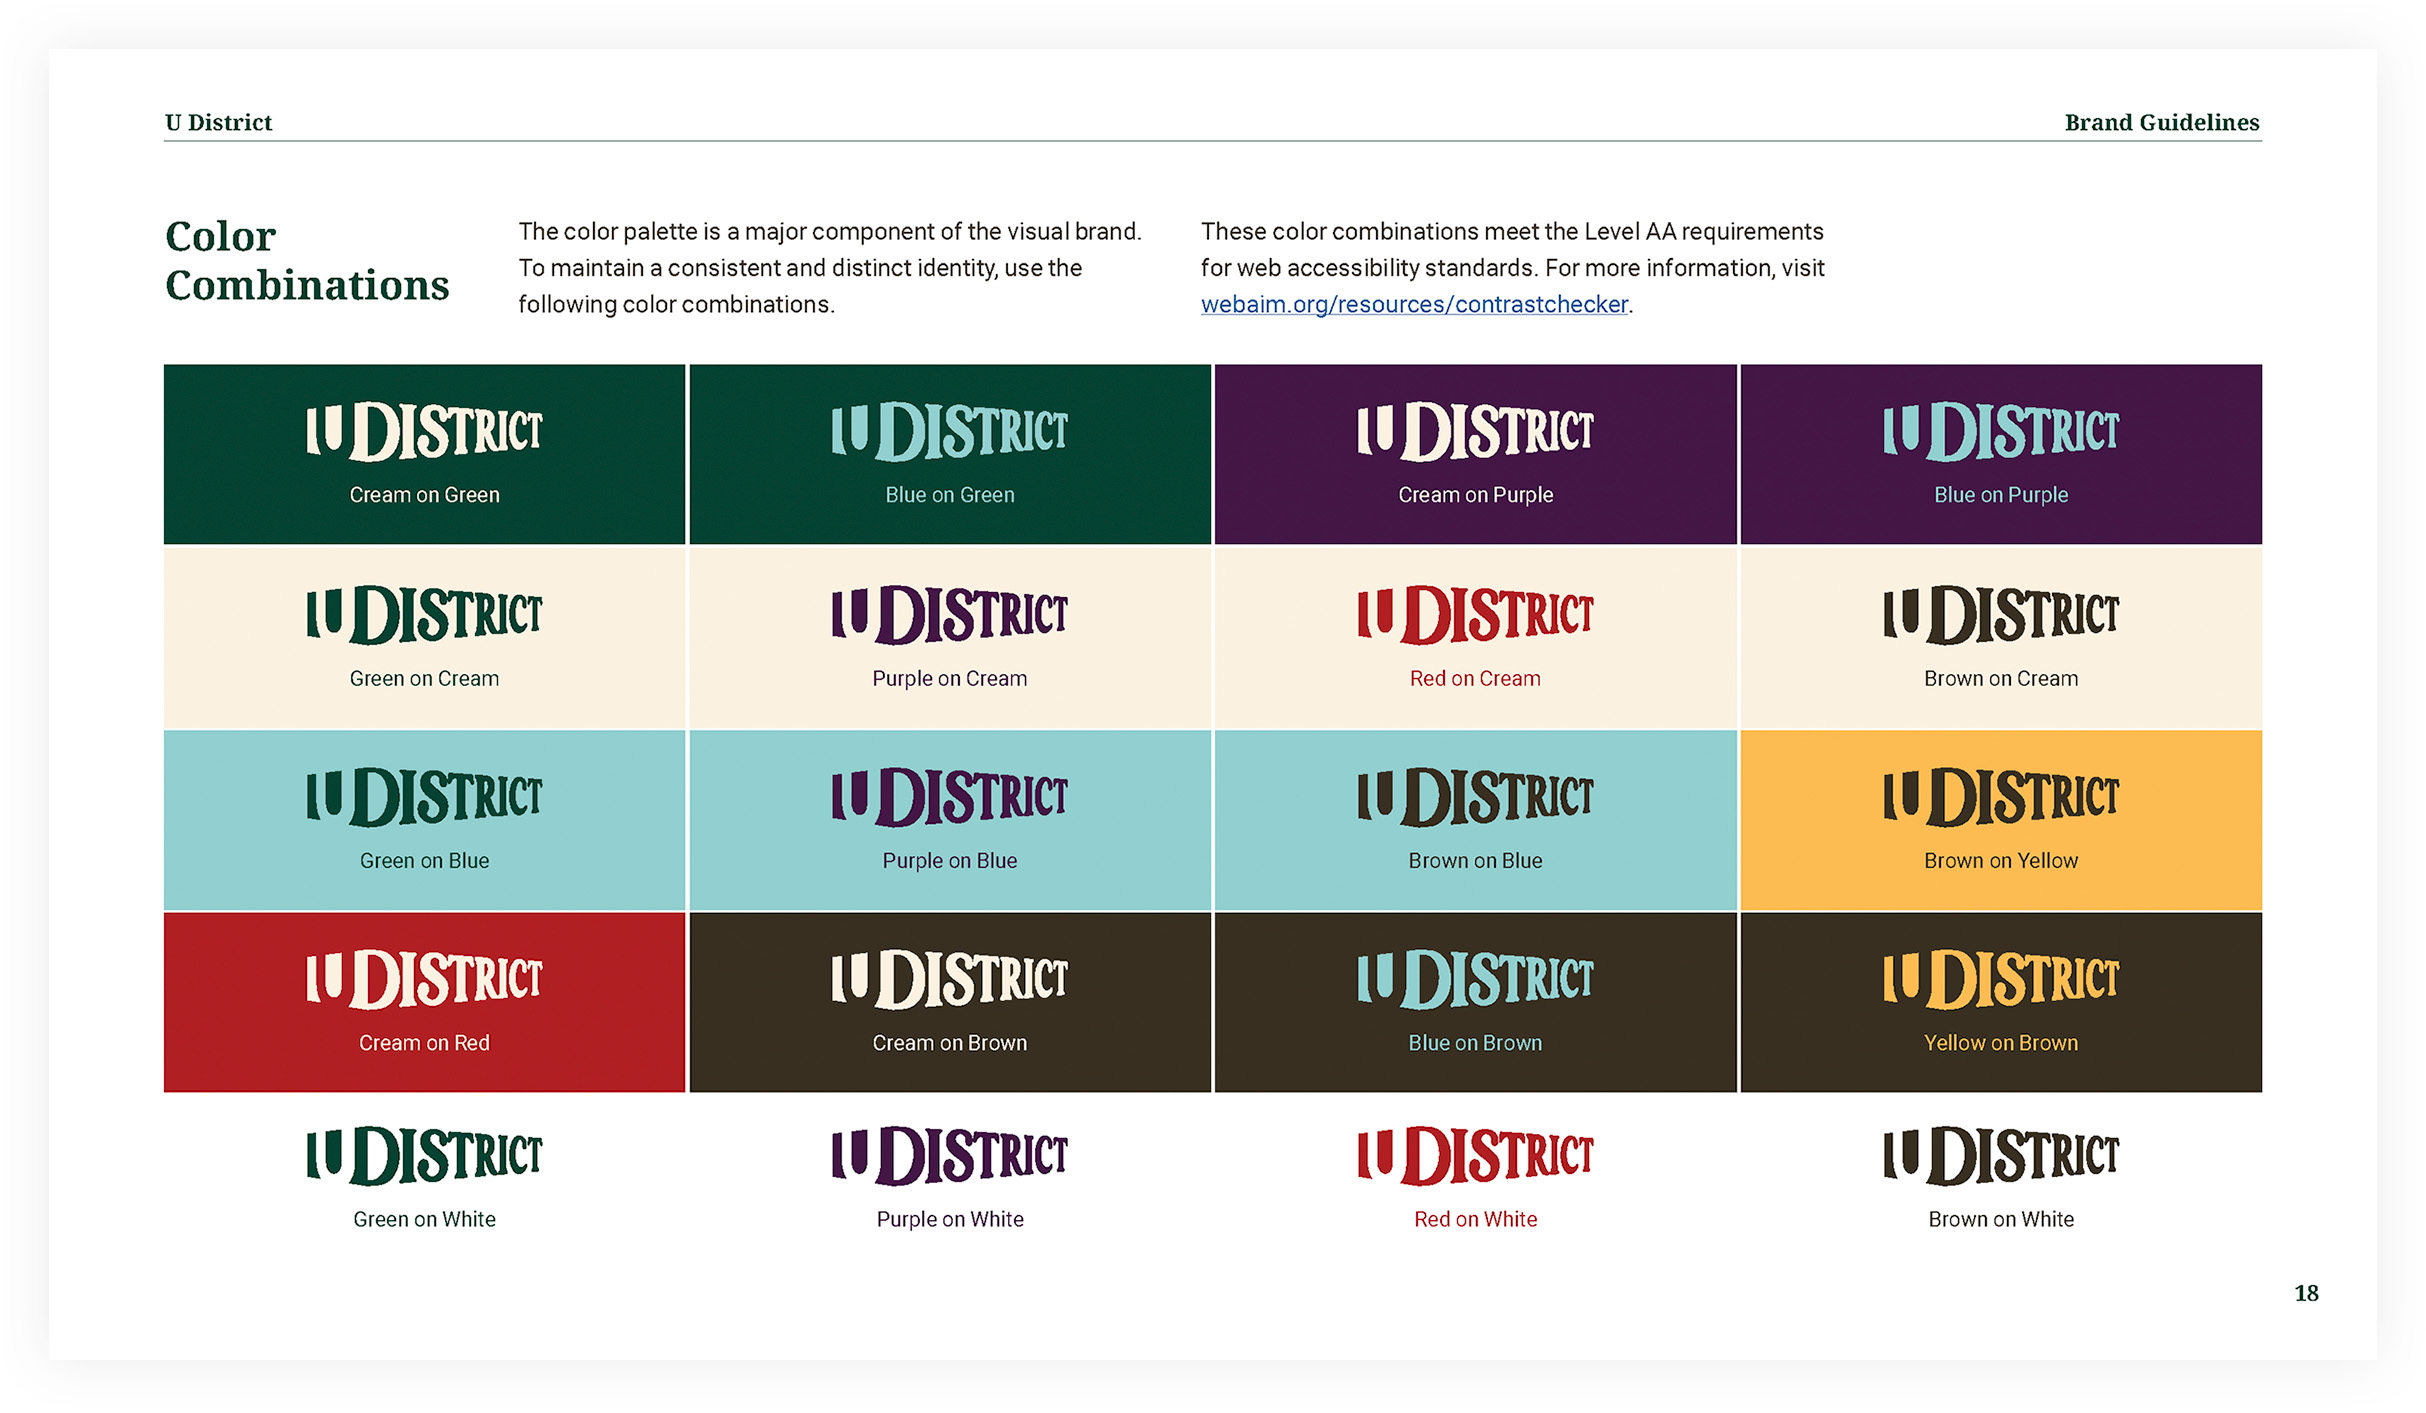Image resolution: width=2426 pixels, height=1413 pixels.
Task: Open the webaim.org contrast checker link
Action: pos(1413,305)
